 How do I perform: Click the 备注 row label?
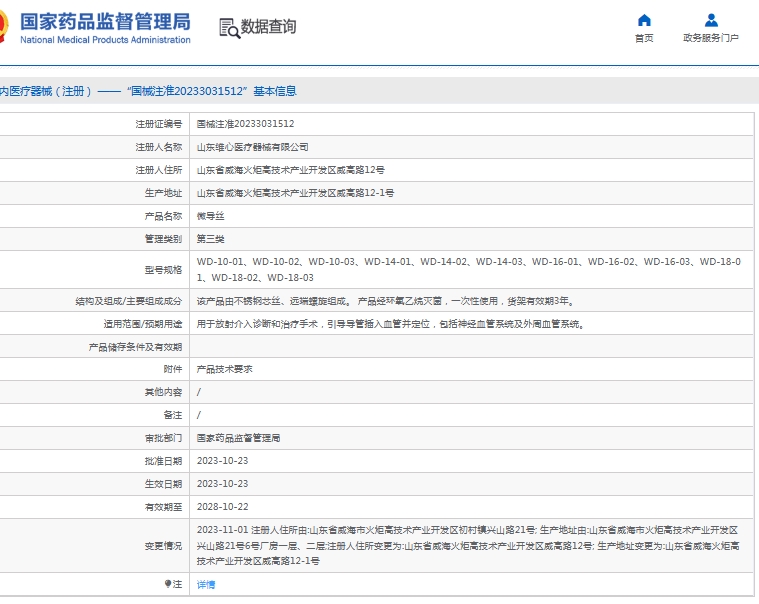pyautogui.click(x=173, y=415)
